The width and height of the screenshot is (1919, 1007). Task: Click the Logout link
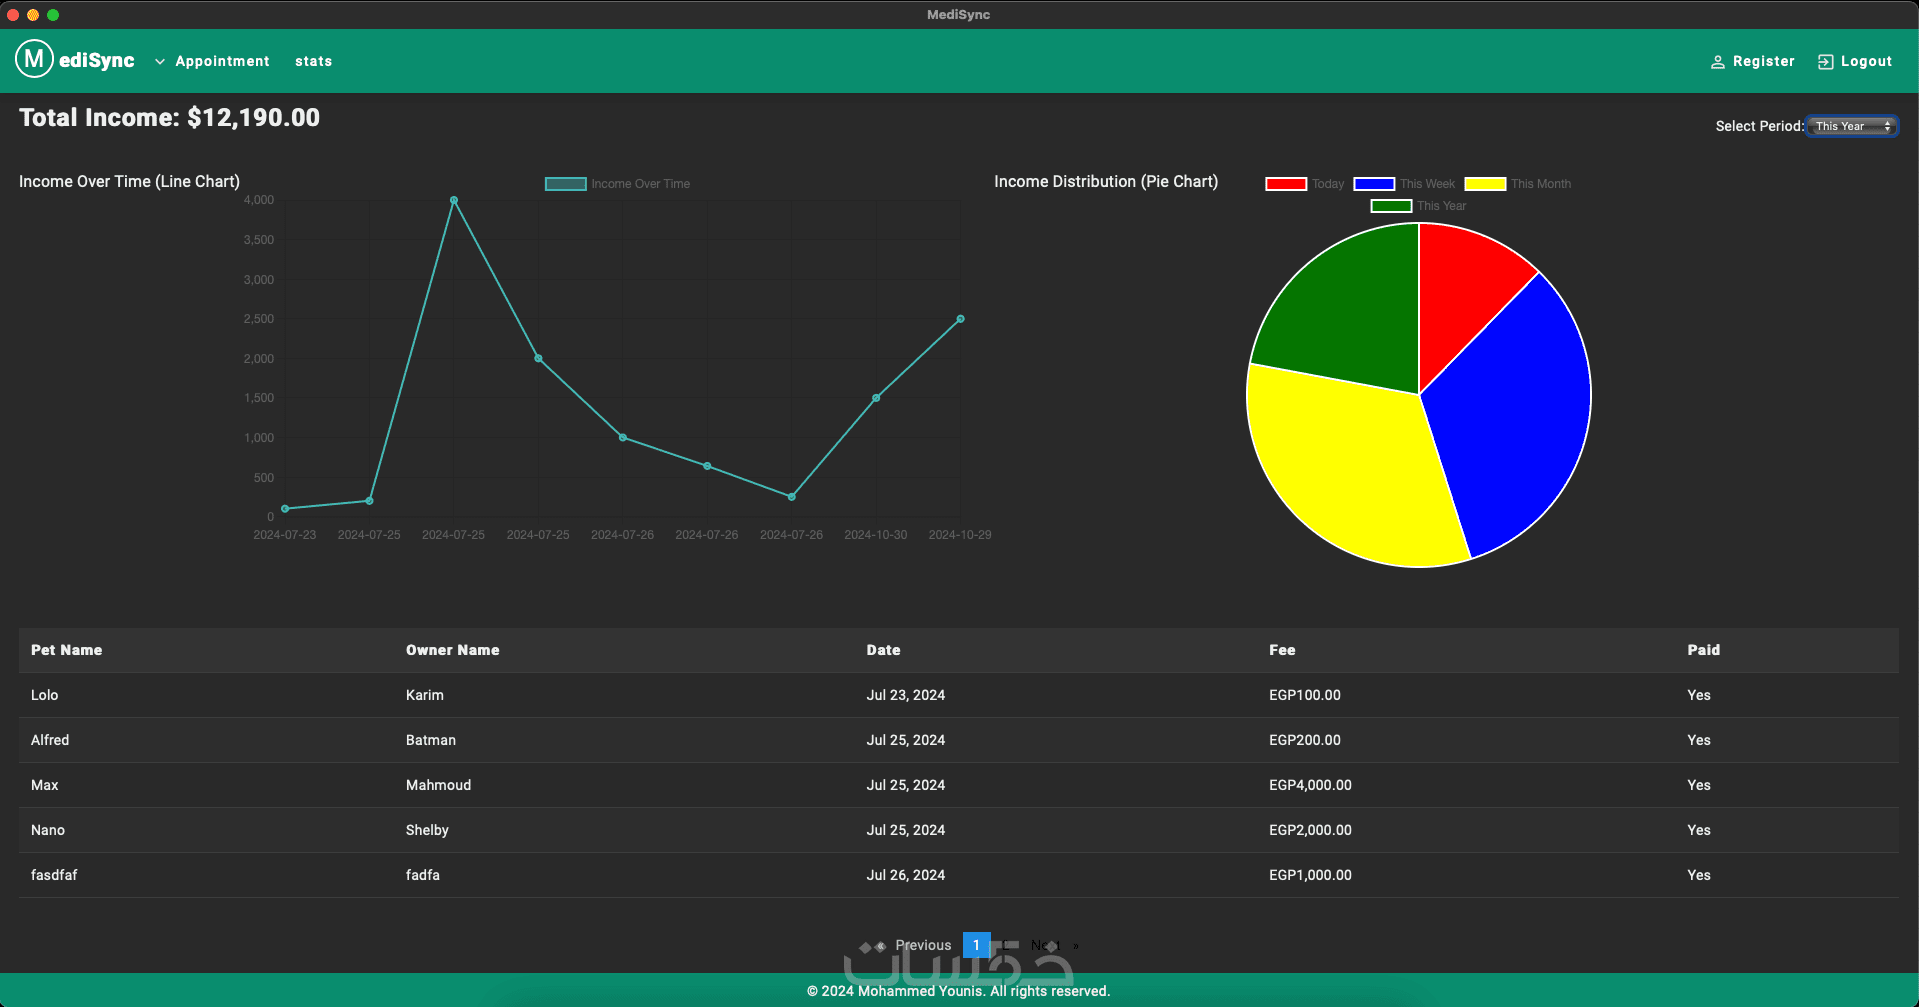tap(1866, 61)
